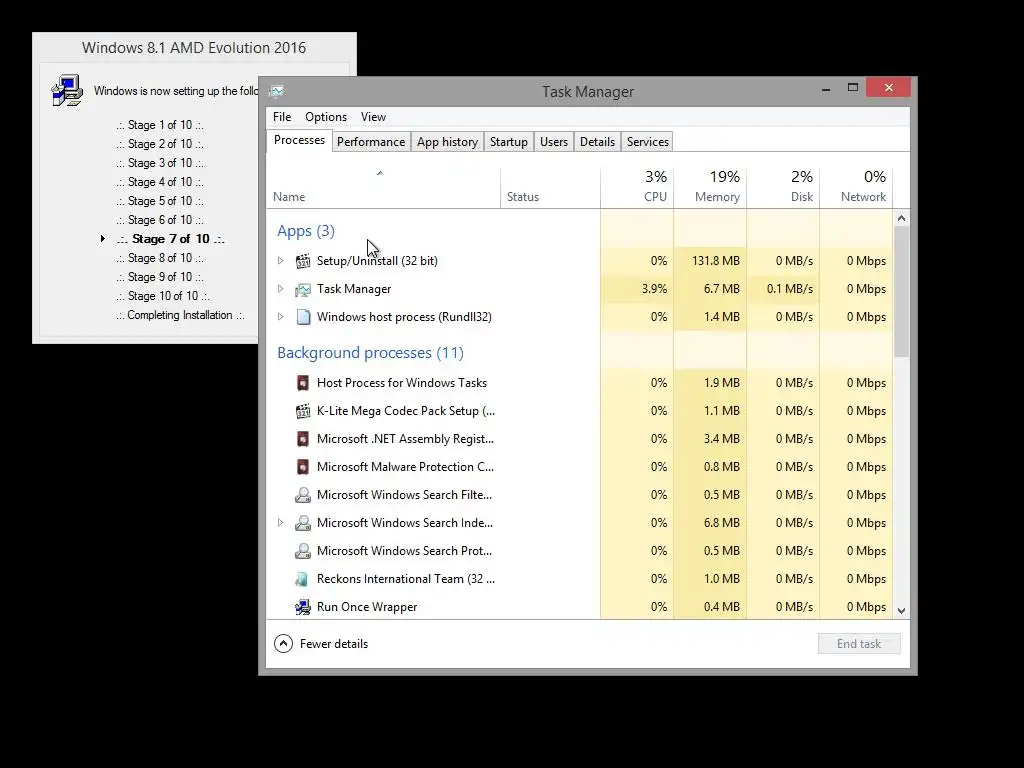Click Stage 10 of 10 in Evolution window
Viewport: 1024px width, 768px height.
click(x=163, y=296)
